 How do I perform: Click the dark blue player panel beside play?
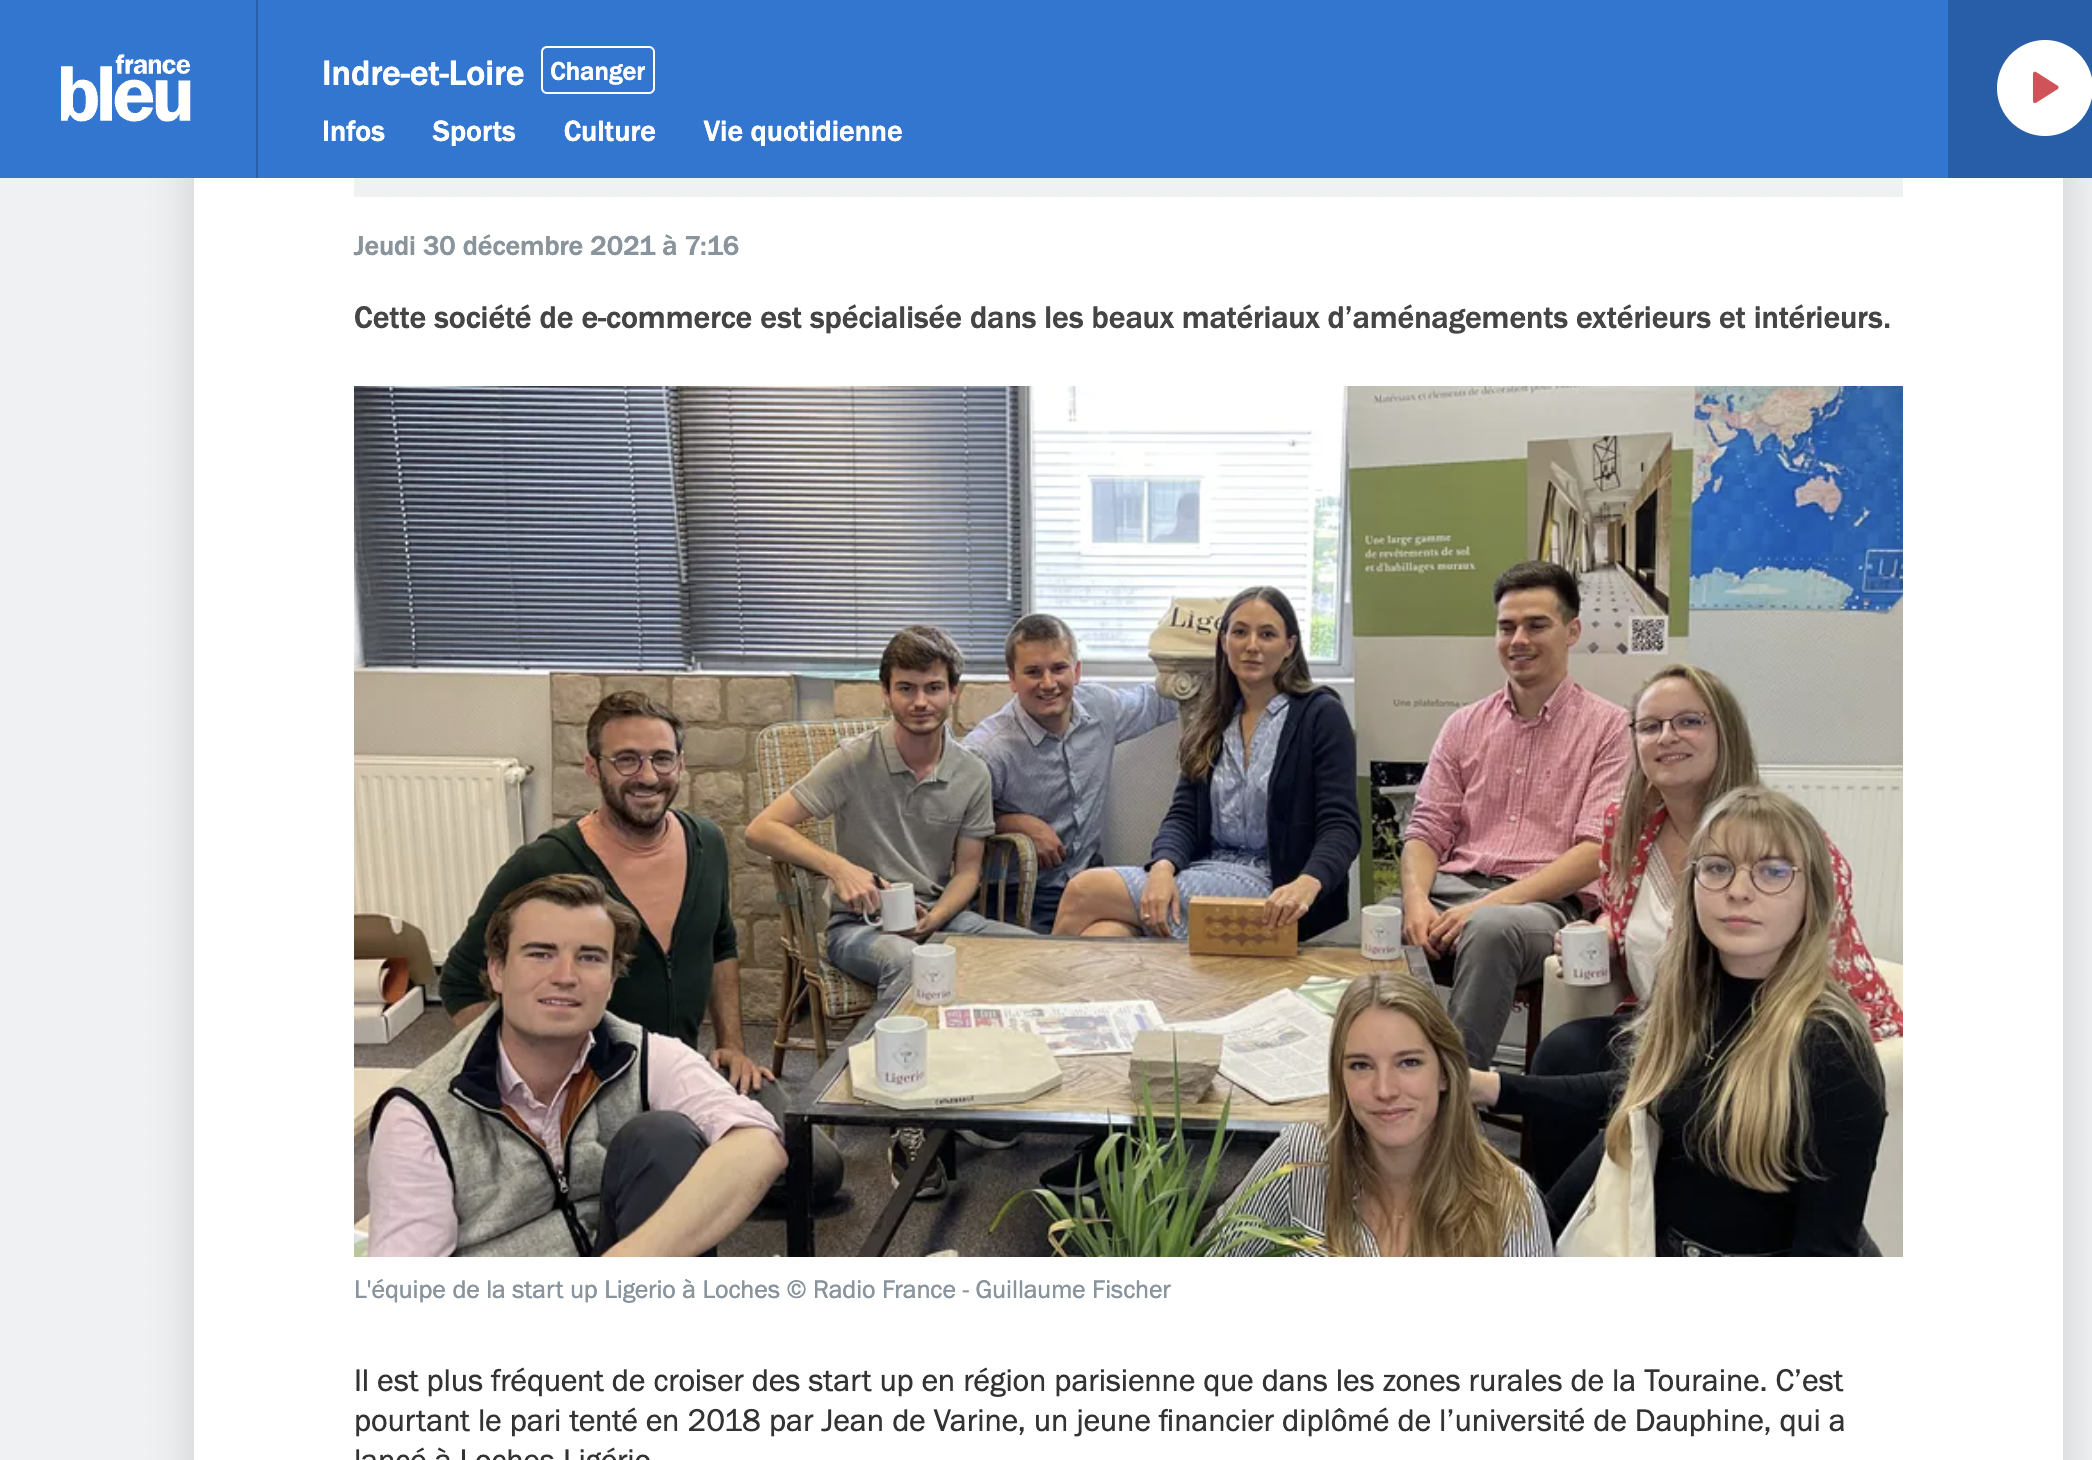2020,88
